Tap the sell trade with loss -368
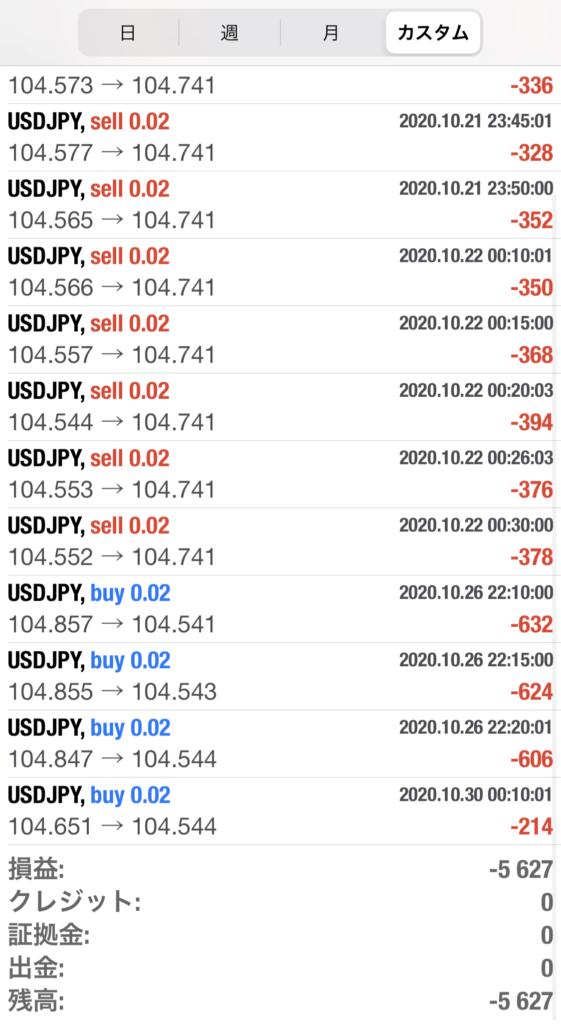This screenshot has width=561, height=1024. coord(280,340)
